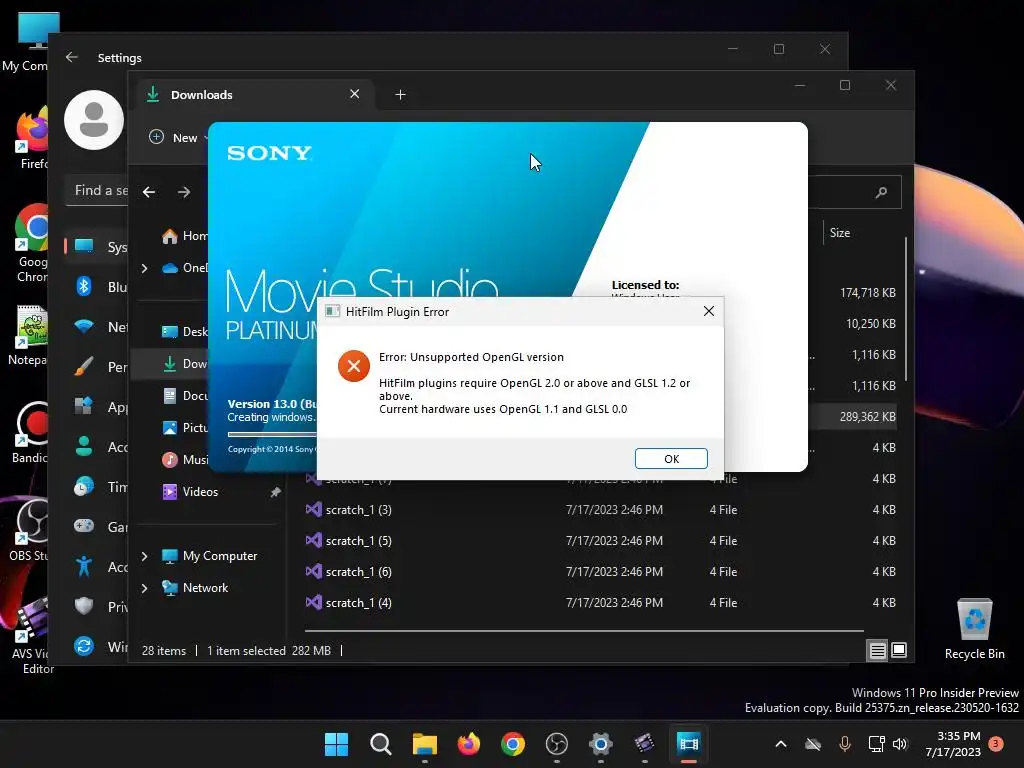1024x768 pixels.
Task: Open Network in the Settings sidebar
Action: 98,327
